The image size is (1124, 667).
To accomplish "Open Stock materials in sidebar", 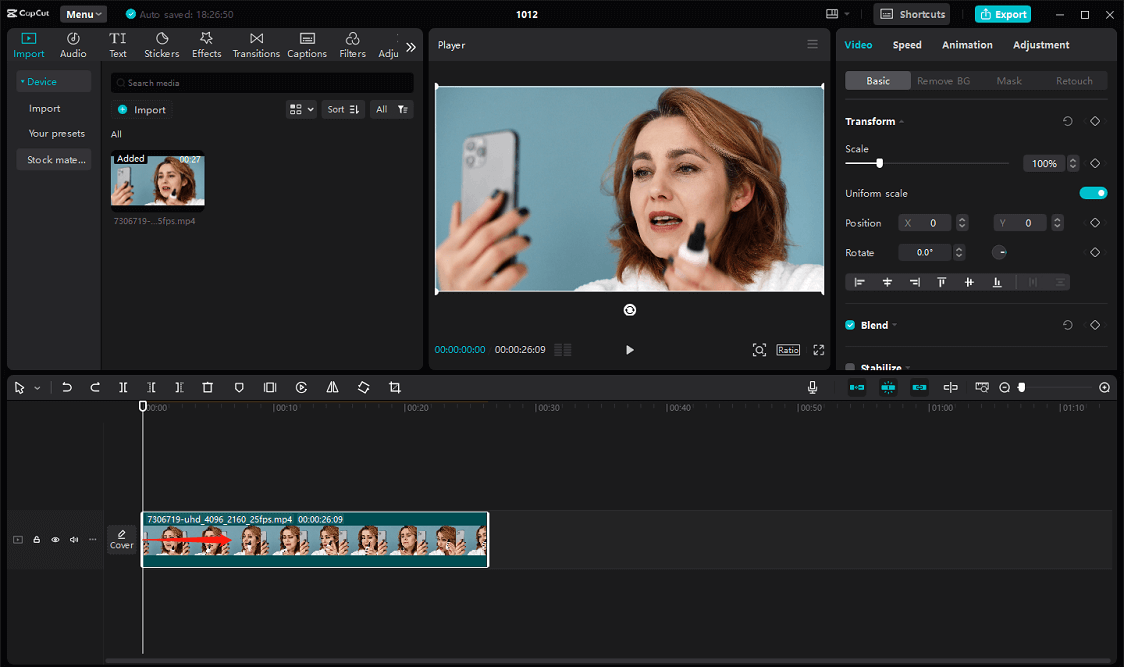I will pos(56,159).
